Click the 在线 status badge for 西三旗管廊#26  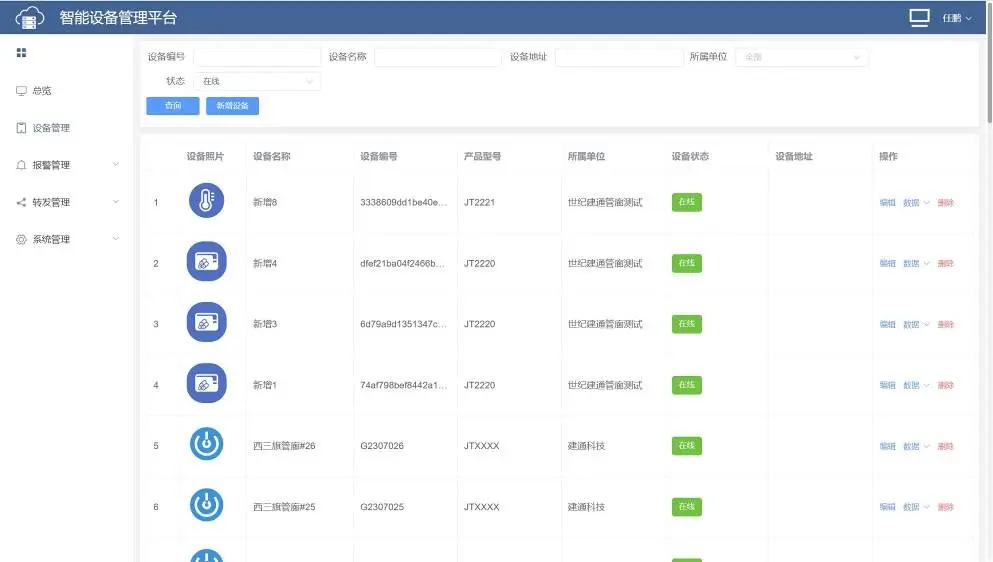coord(686,445)
